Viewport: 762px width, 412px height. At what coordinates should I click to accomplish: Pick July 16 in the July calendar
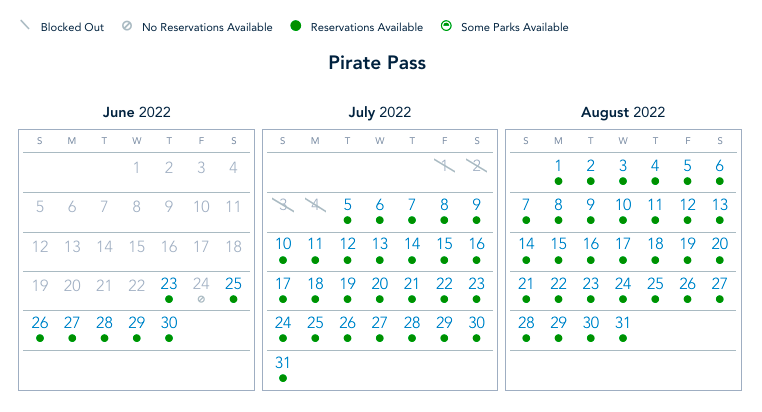coord(477,244)
